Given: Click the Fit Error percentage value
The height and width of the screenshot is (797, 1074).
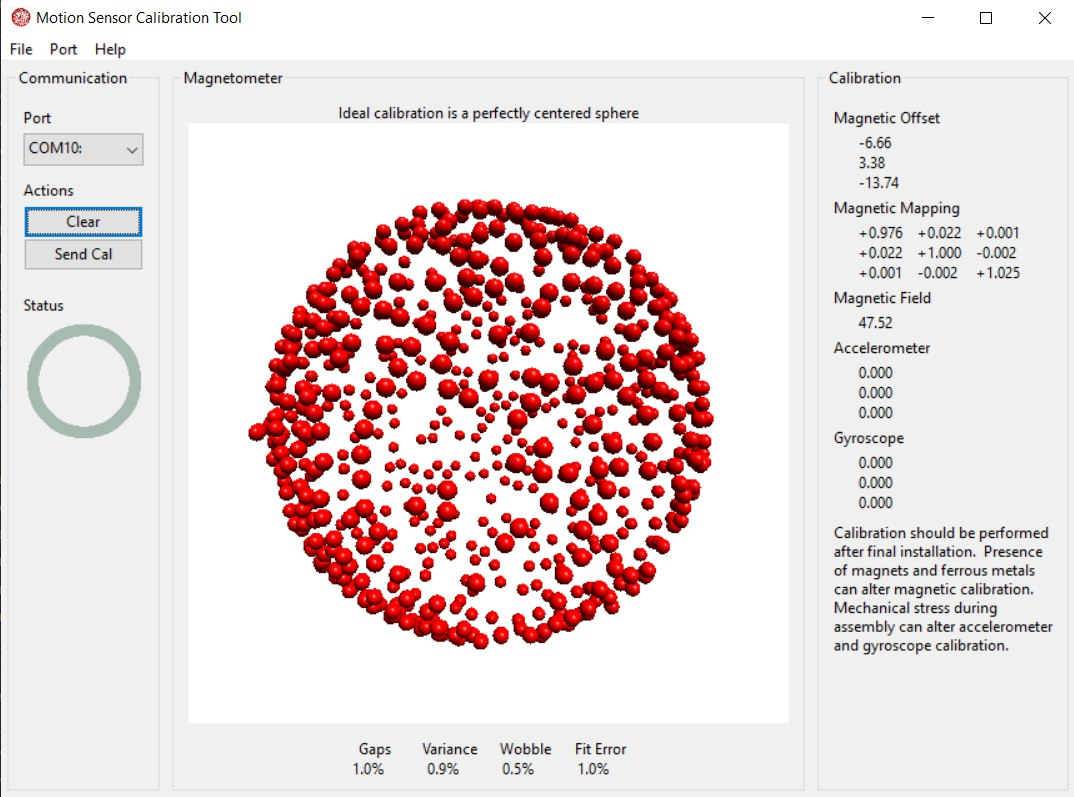Looking at the screenshot, I should coord(593,769).
